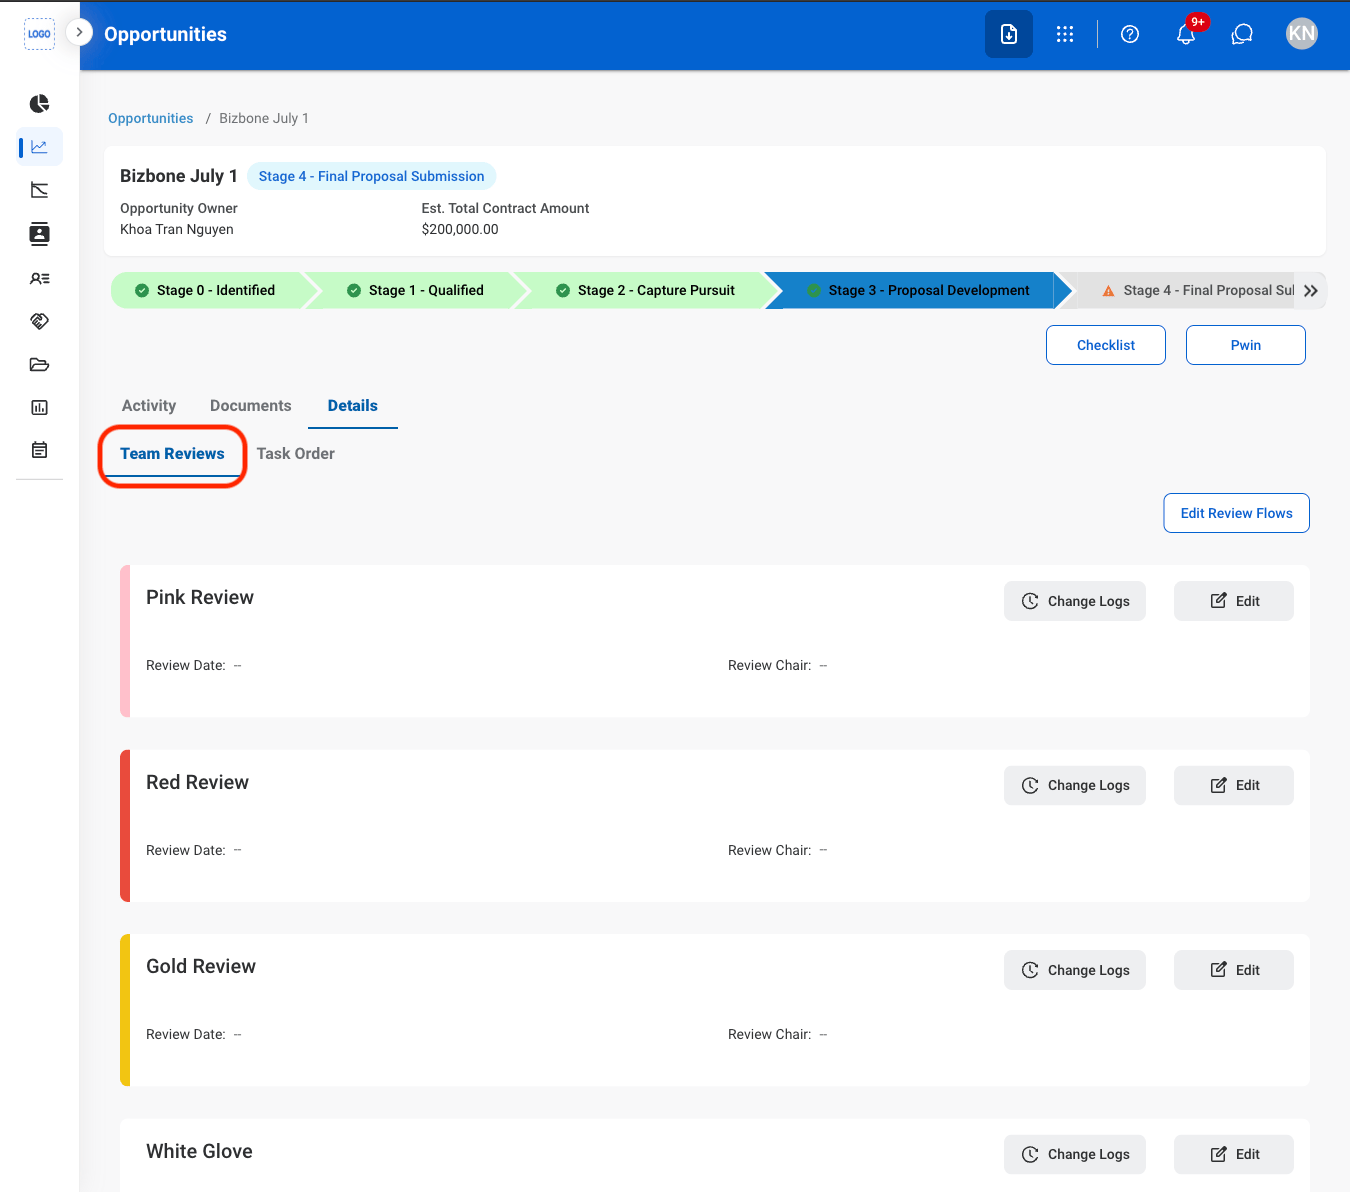Select Stage 1 - Qualified step
This screenshot has width=1350, height=1192.
click(x=416, y=290)
